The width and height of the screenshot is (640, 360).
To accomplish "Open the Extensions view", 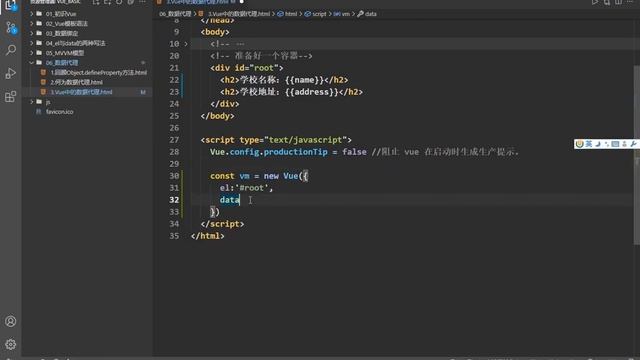I will tap(11, 96).
